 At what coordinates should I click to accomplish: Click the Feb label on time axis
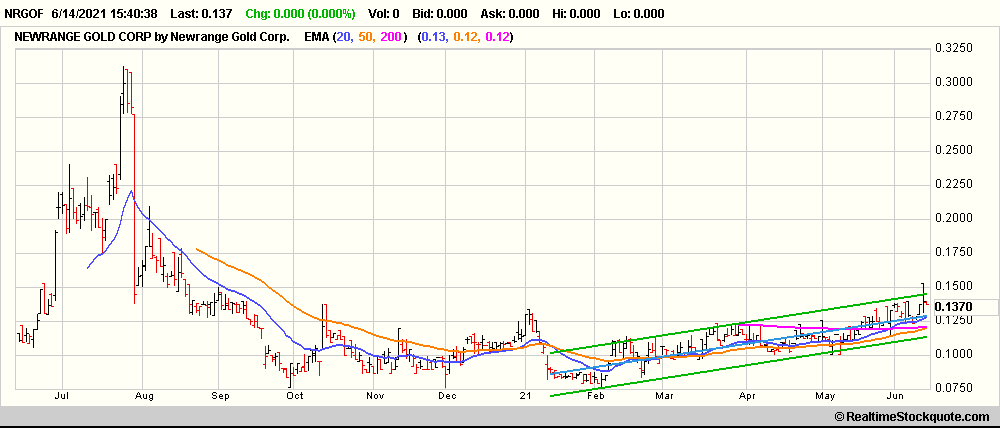click(x=595, y=397)
